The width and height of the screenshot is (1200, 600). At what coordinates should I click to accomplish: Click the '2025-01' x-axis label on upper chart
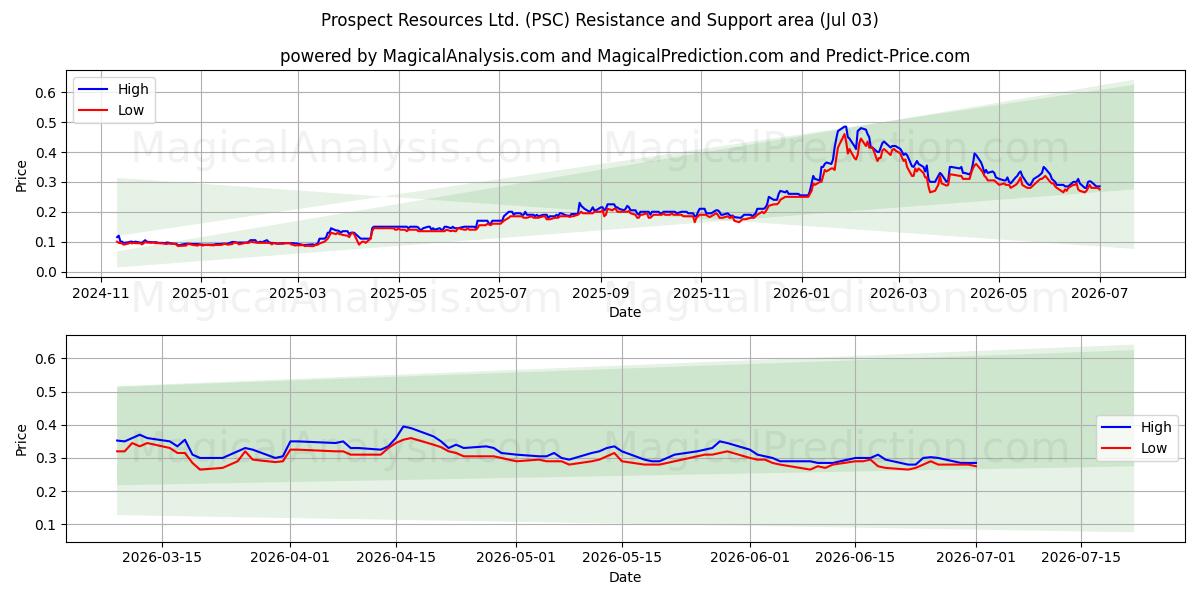[201, 293]
